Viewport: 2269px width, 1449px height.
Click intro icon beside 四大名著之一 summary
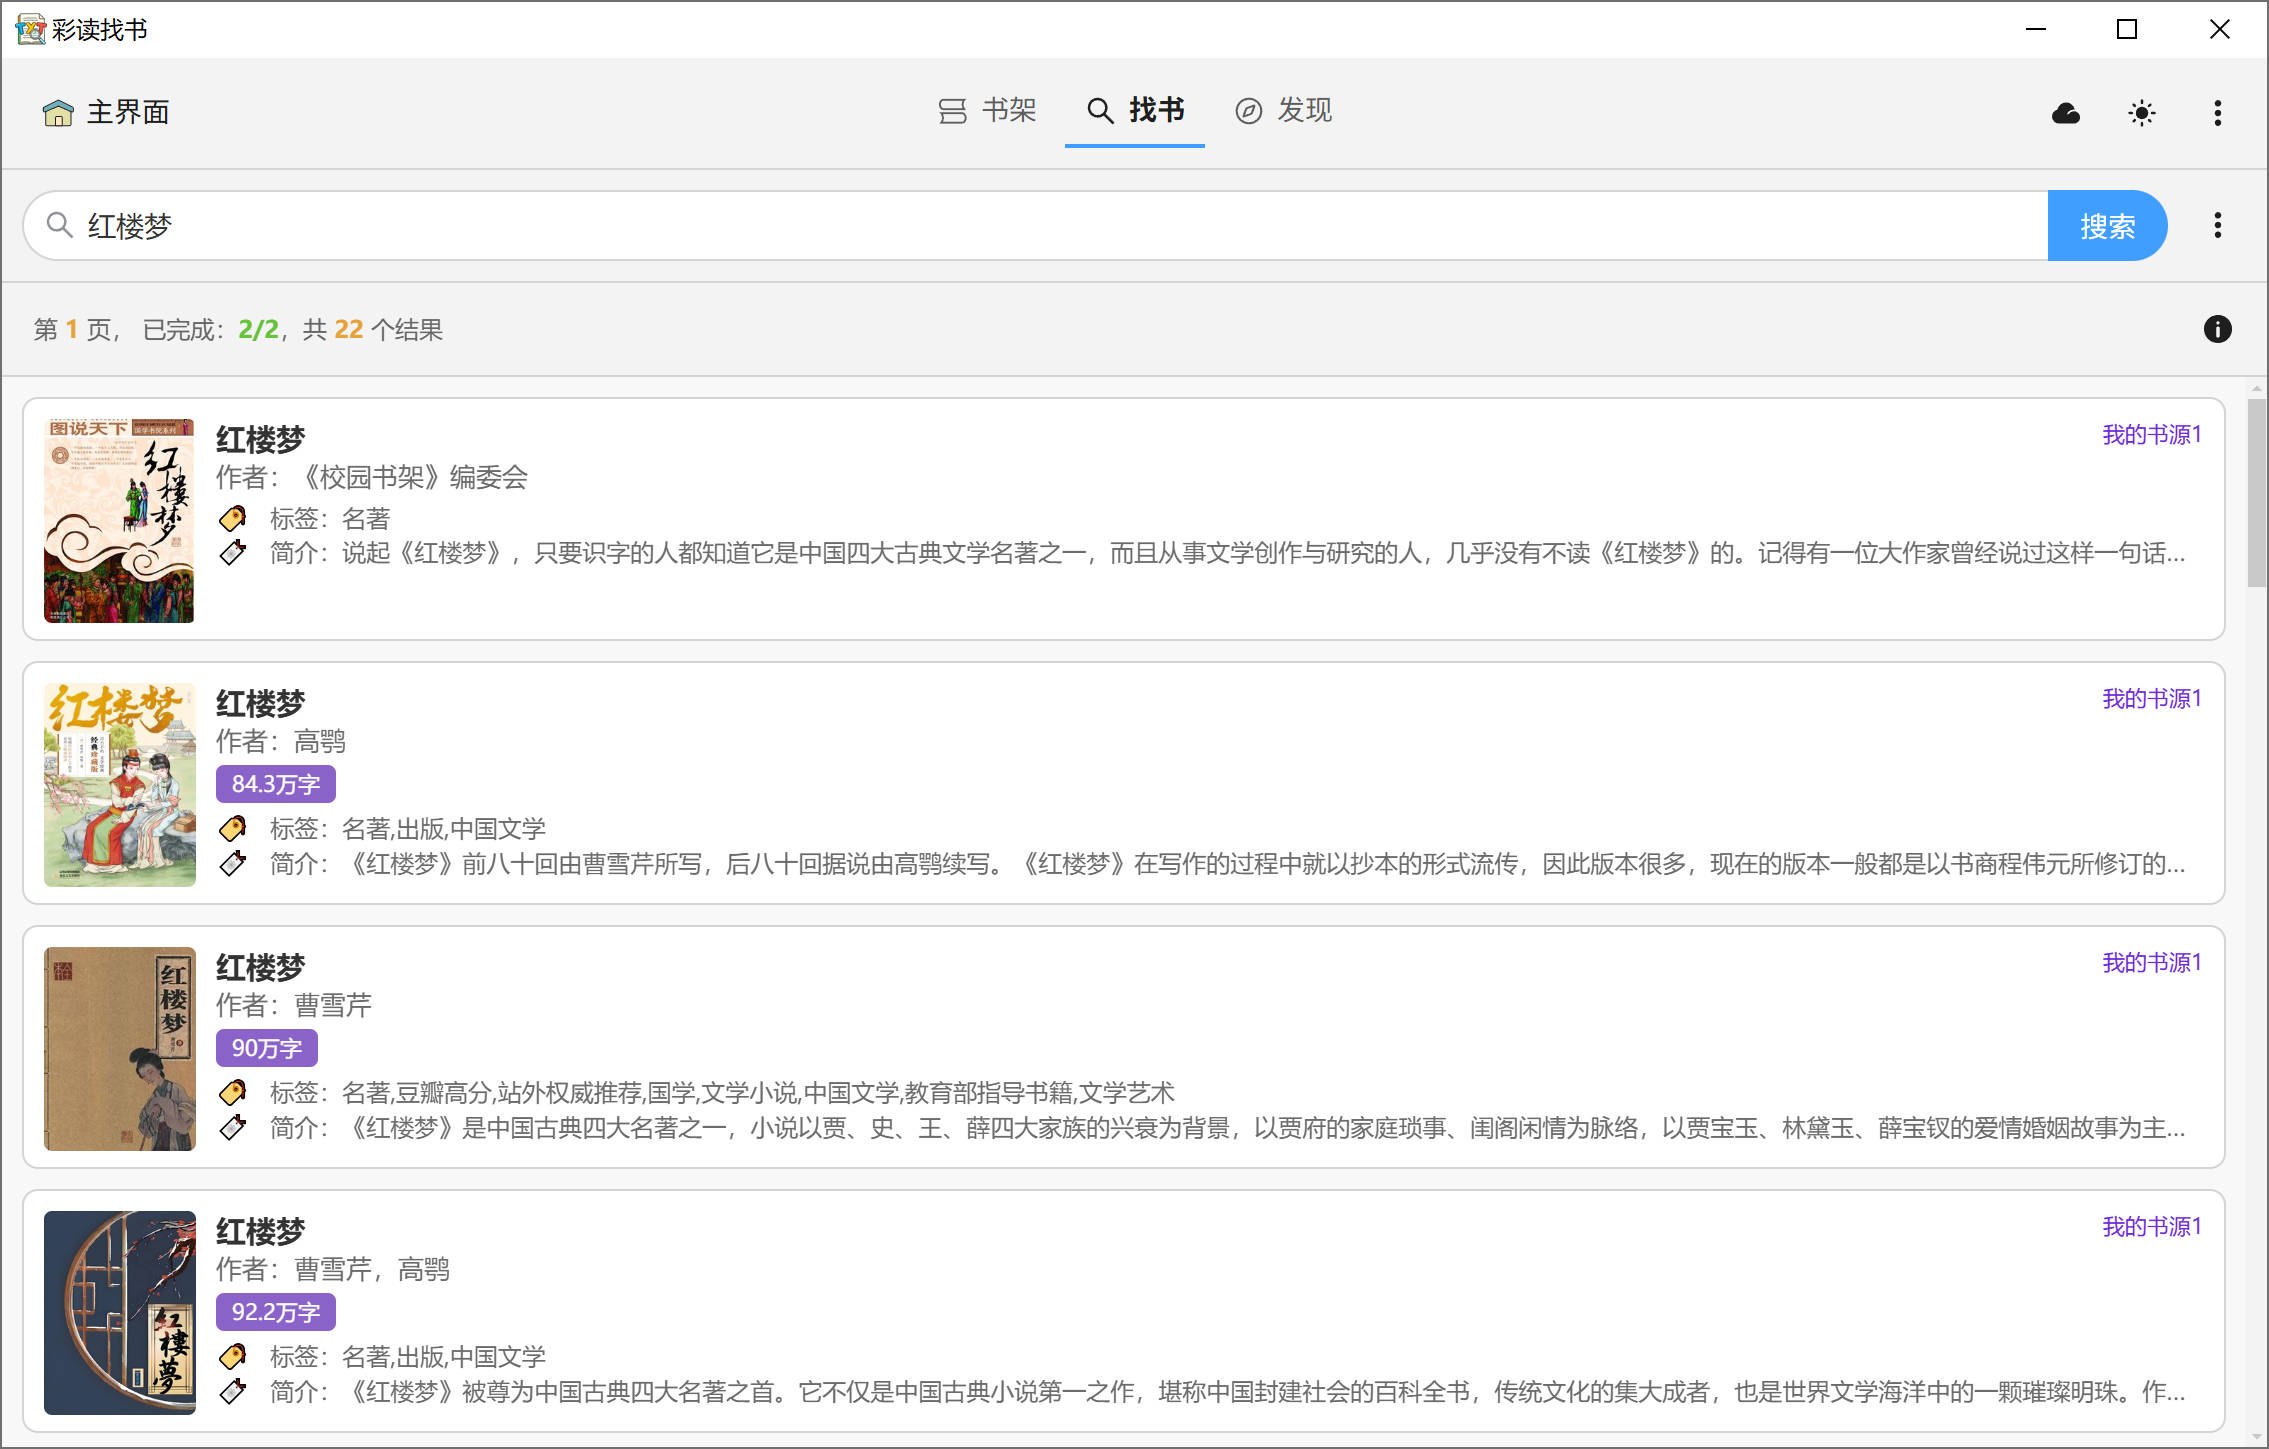click(233, 1127)
